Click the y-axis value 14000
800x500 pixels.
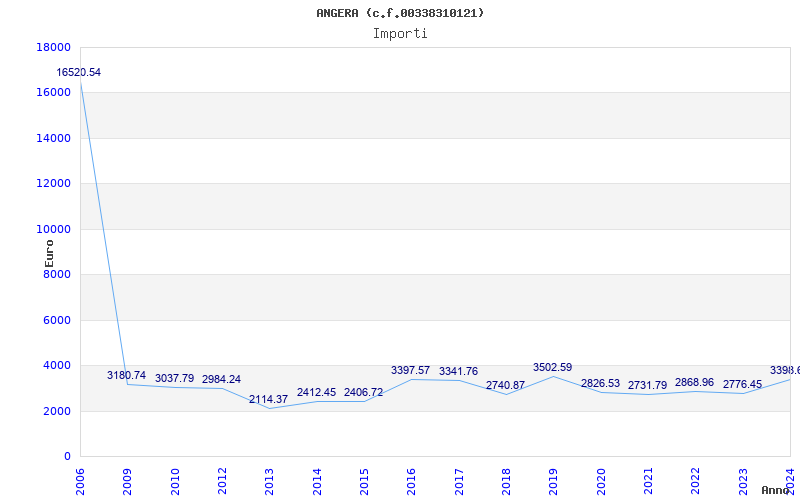tap(54, 138)
